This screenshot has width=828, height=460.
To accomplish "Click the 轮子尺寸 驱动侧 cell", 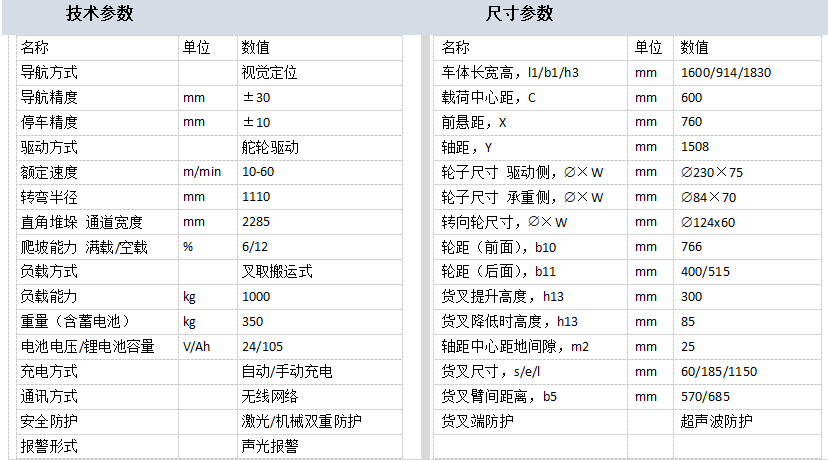I will 531,172.
